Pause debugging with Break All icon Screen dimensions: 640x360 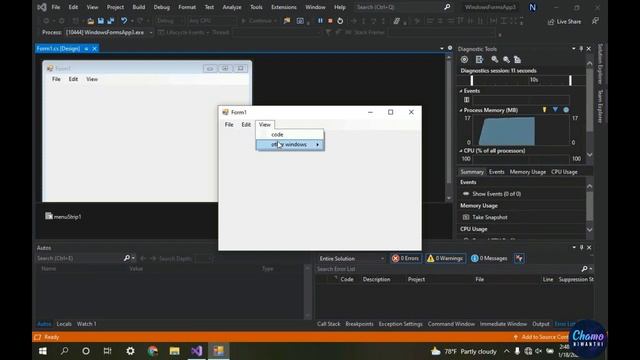point(320,21)
